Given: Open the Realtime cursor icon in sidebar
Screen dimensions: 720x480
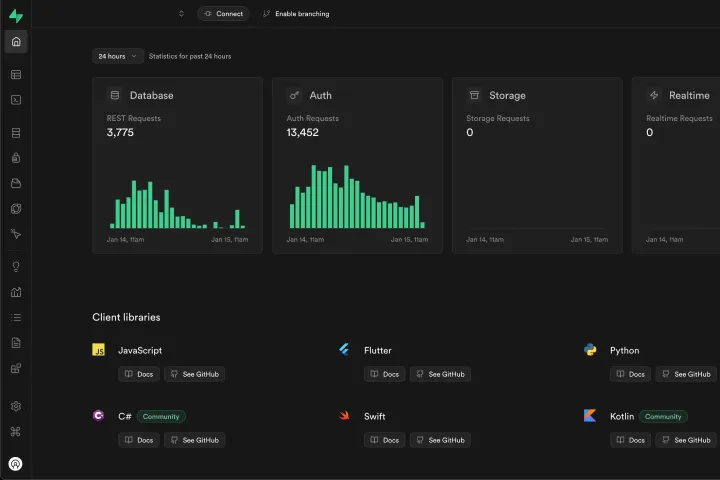Looking at the screenshot, I should tap(16, 234).
